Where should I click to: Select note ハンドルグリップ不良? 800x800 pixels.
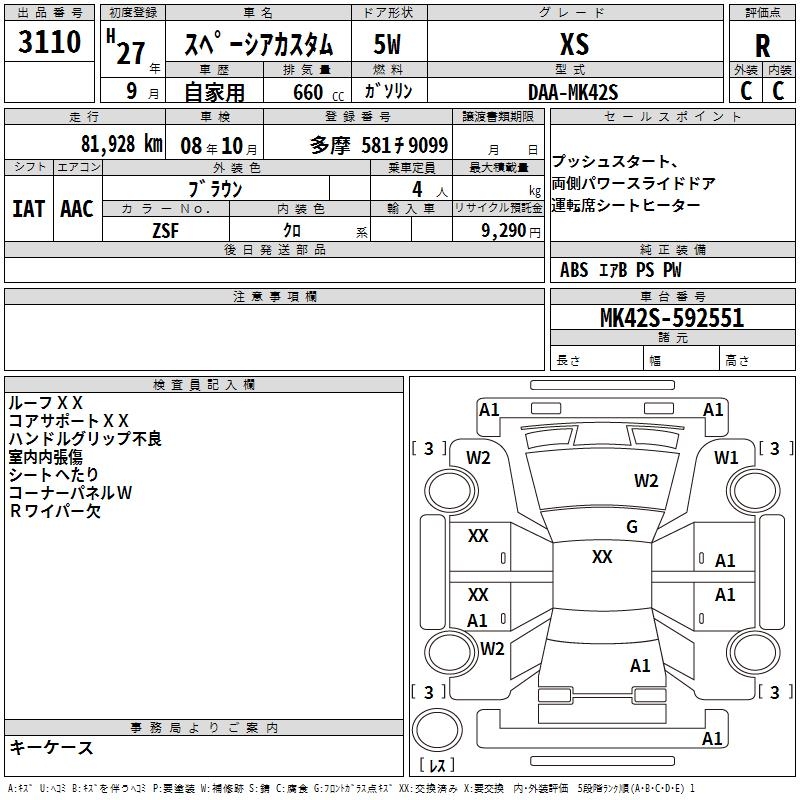pyautogui.click(x=85, y=438)
